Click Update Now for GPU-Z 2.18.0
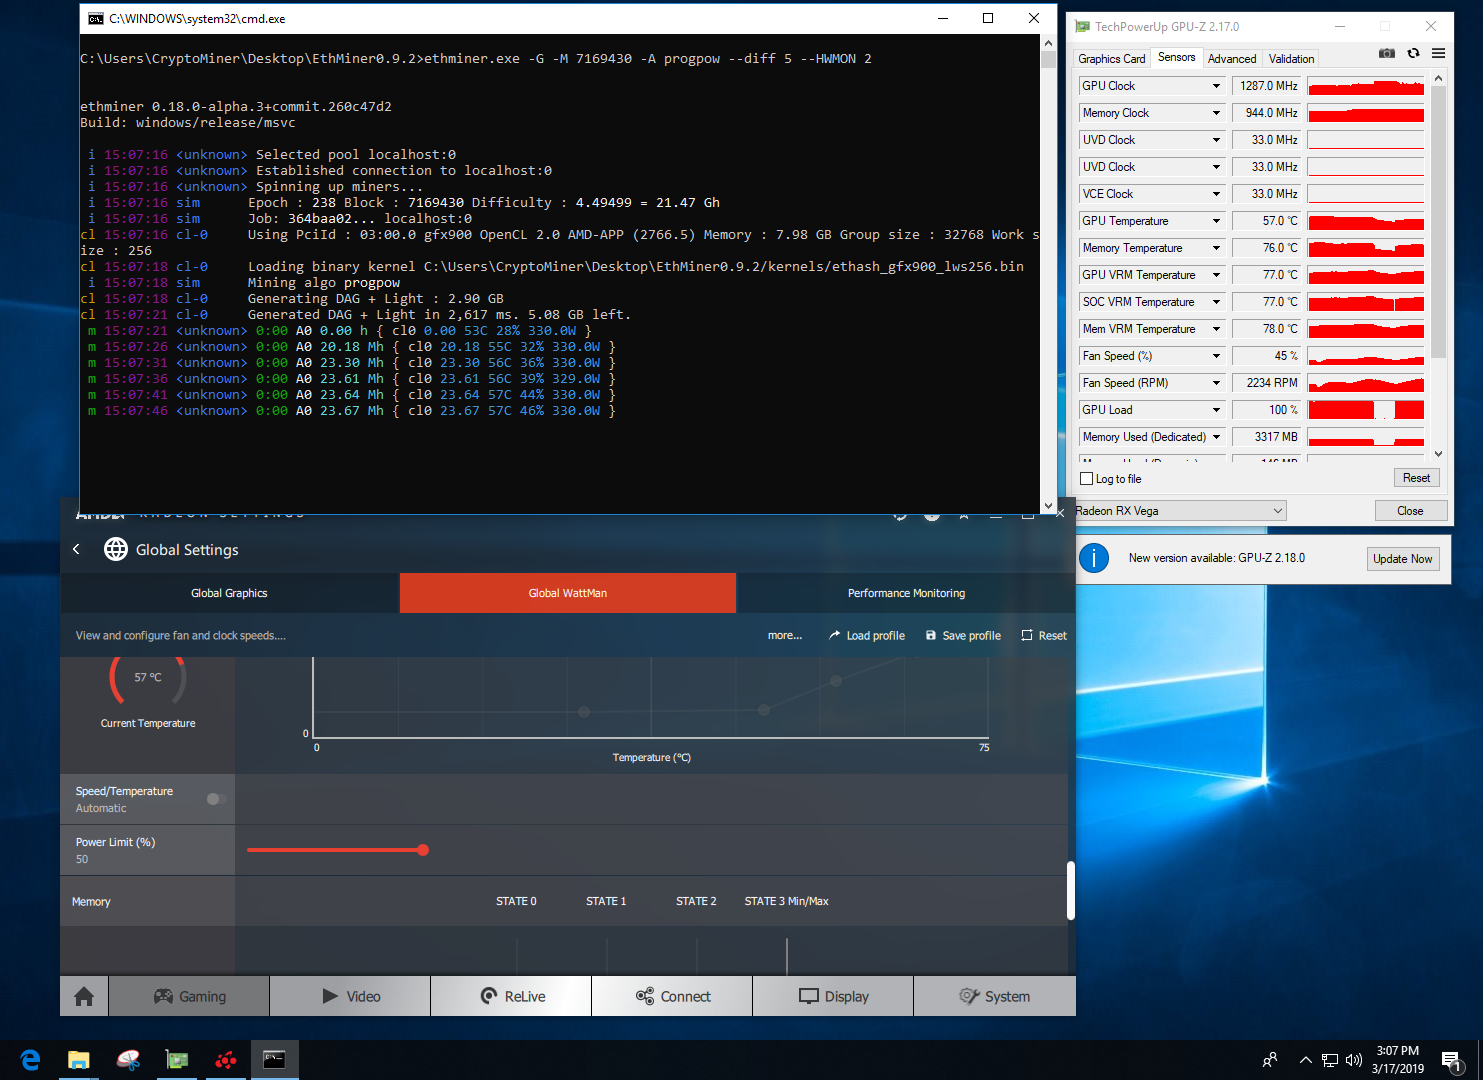Viewport: 1483px width, 1080px height. coord(1403,559)
